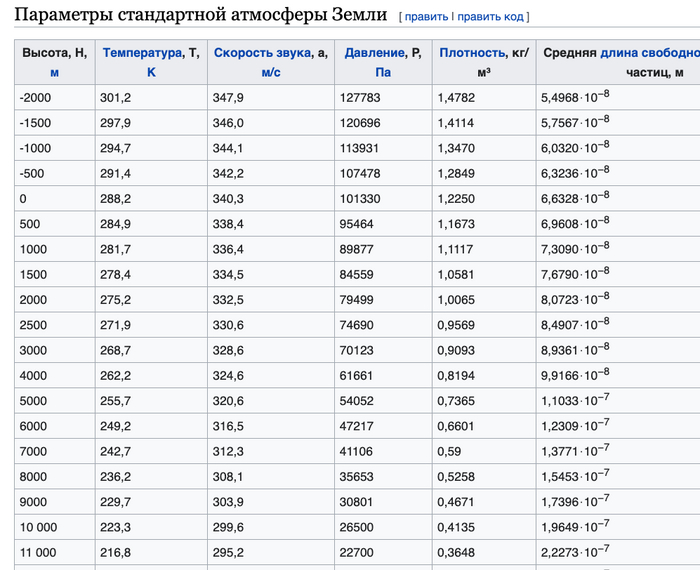Image resolution: width=700 pixels, height=570 pixels.
Task: Click the sound speed cell 295,2
Action: point(228,552)
